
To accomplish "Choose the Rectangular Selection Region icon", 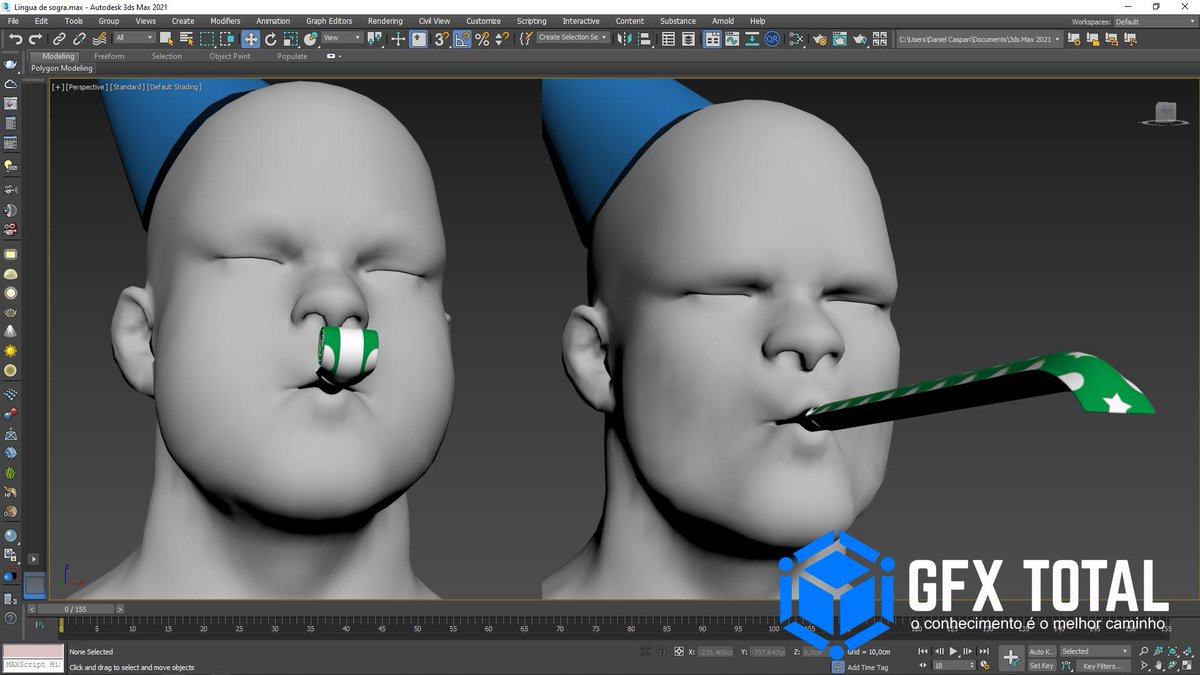I will (x=207, y=39).
